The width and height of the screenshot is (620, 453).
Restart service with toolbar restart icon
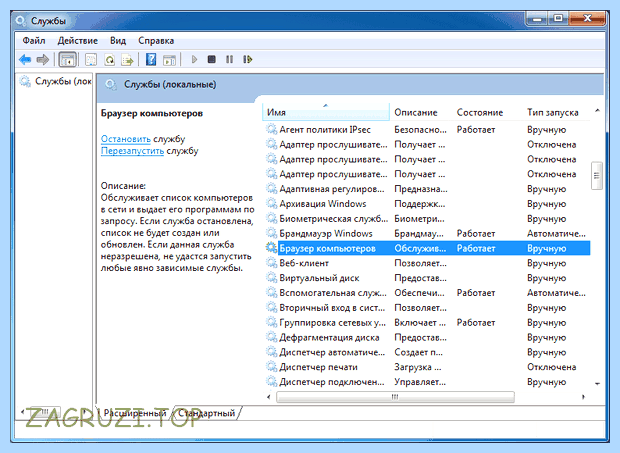click(x=248, y=60)
